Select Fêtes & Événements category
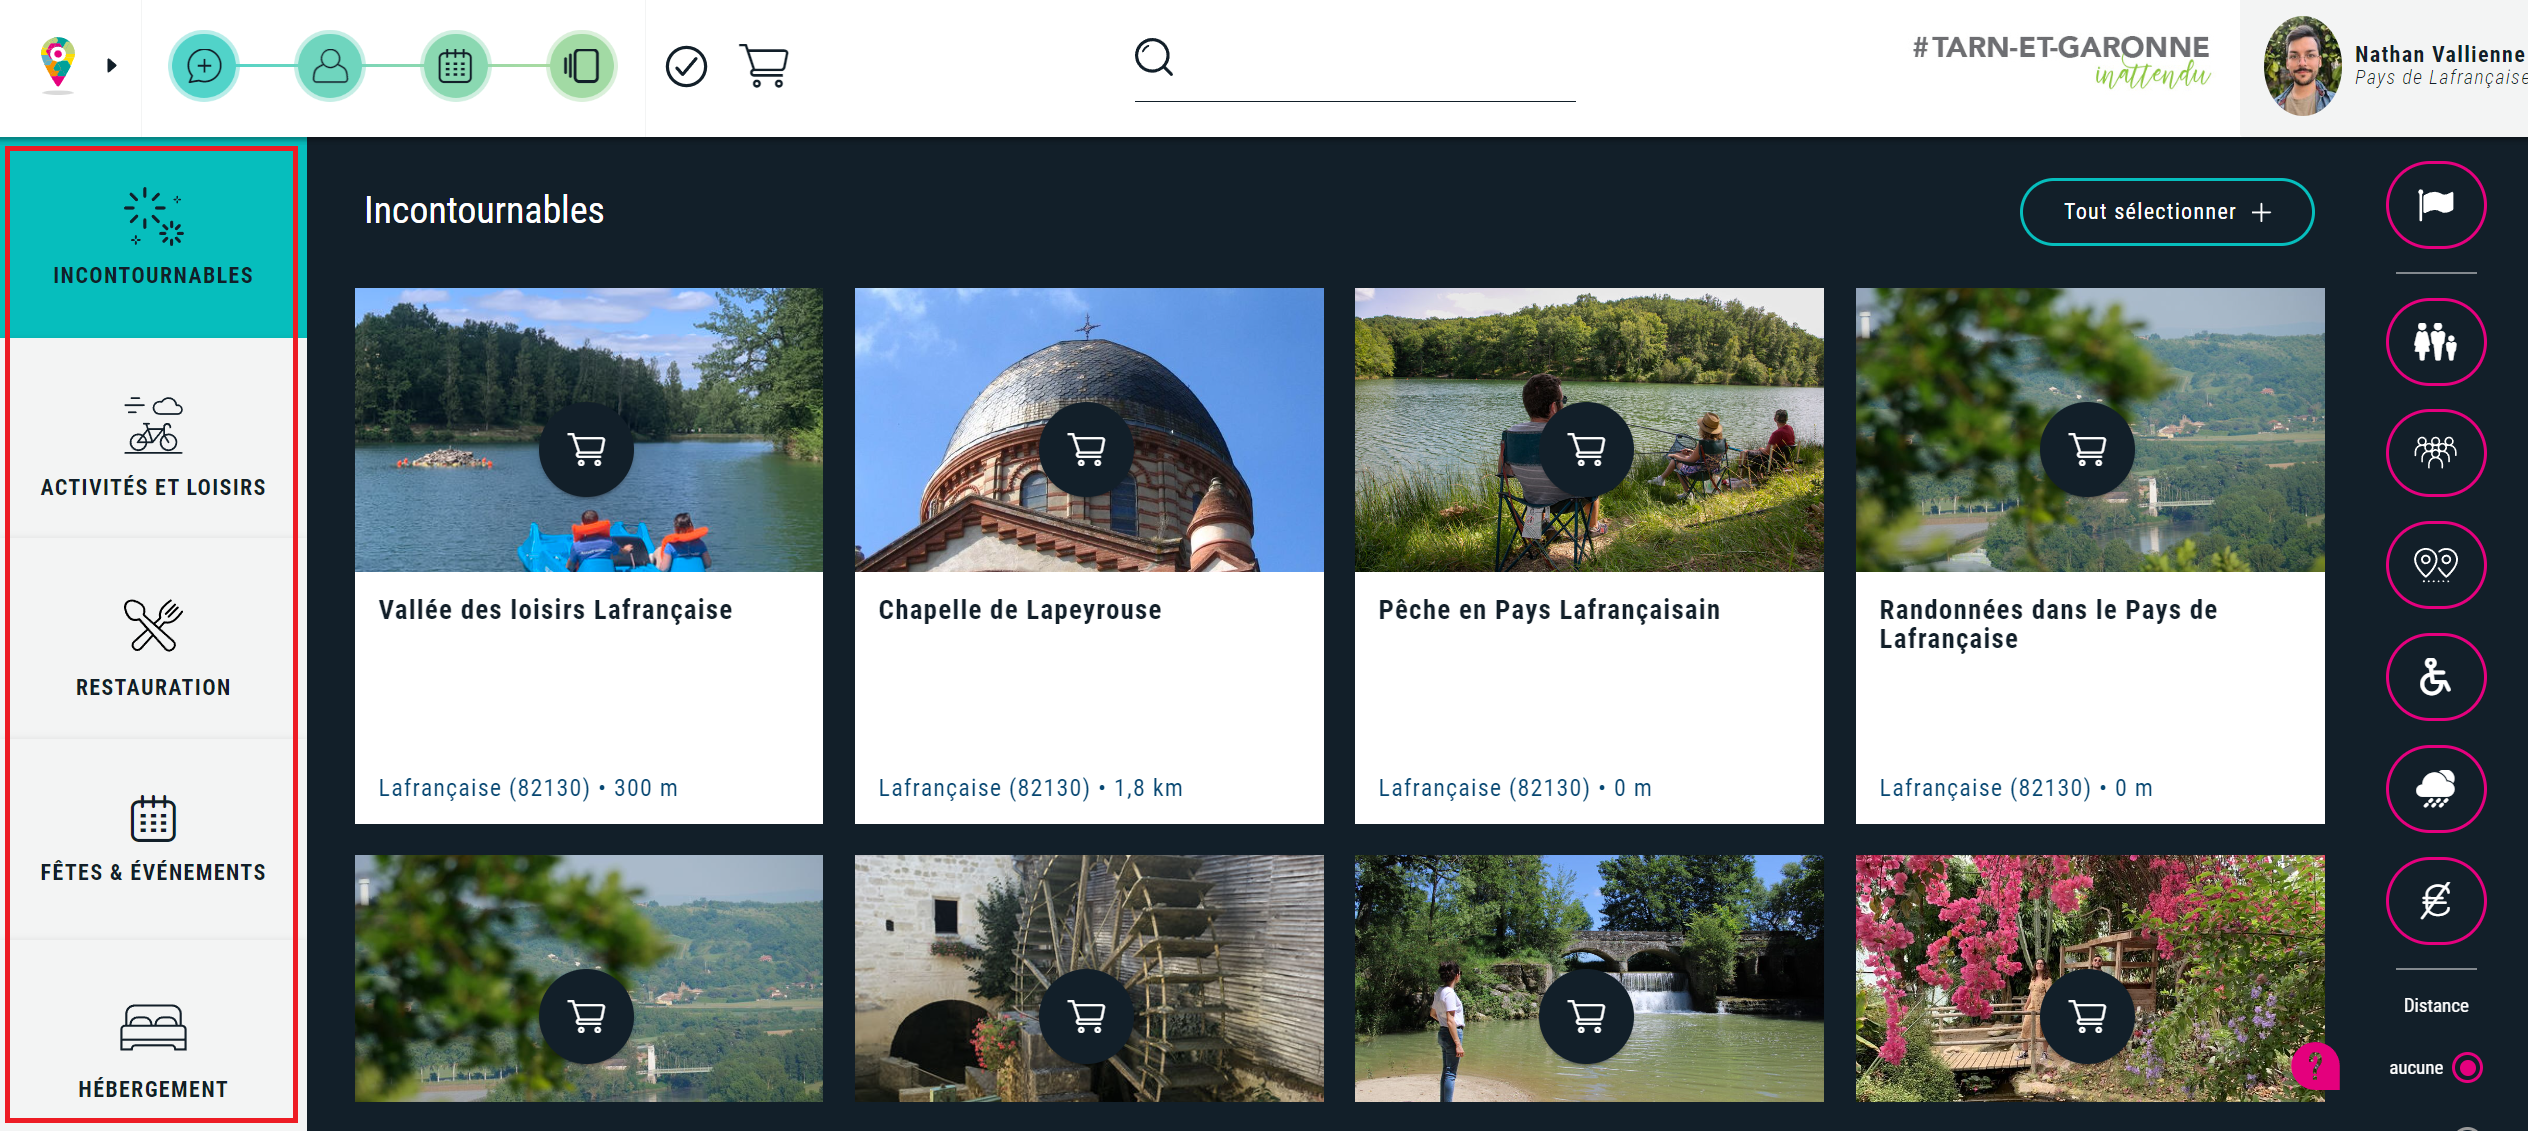The height and width of the screenshot is (1131, 2528). tap(153, 838)
